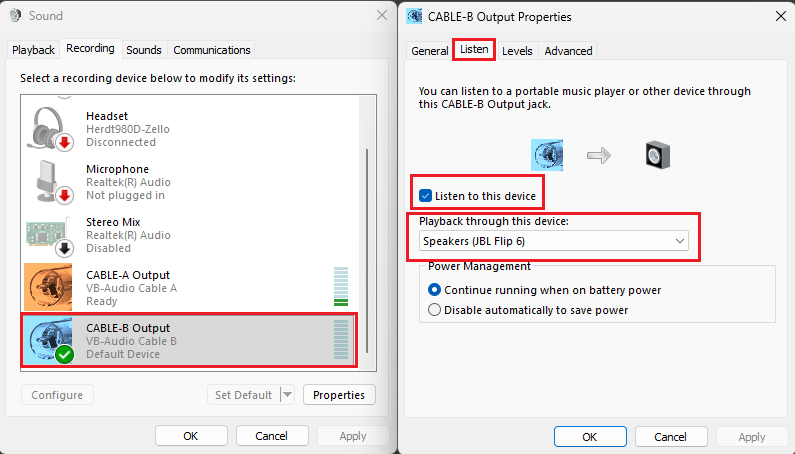Viewport: 795px width, 454px height.
Task: Click the Headset device icon
Action: [50, 129]
